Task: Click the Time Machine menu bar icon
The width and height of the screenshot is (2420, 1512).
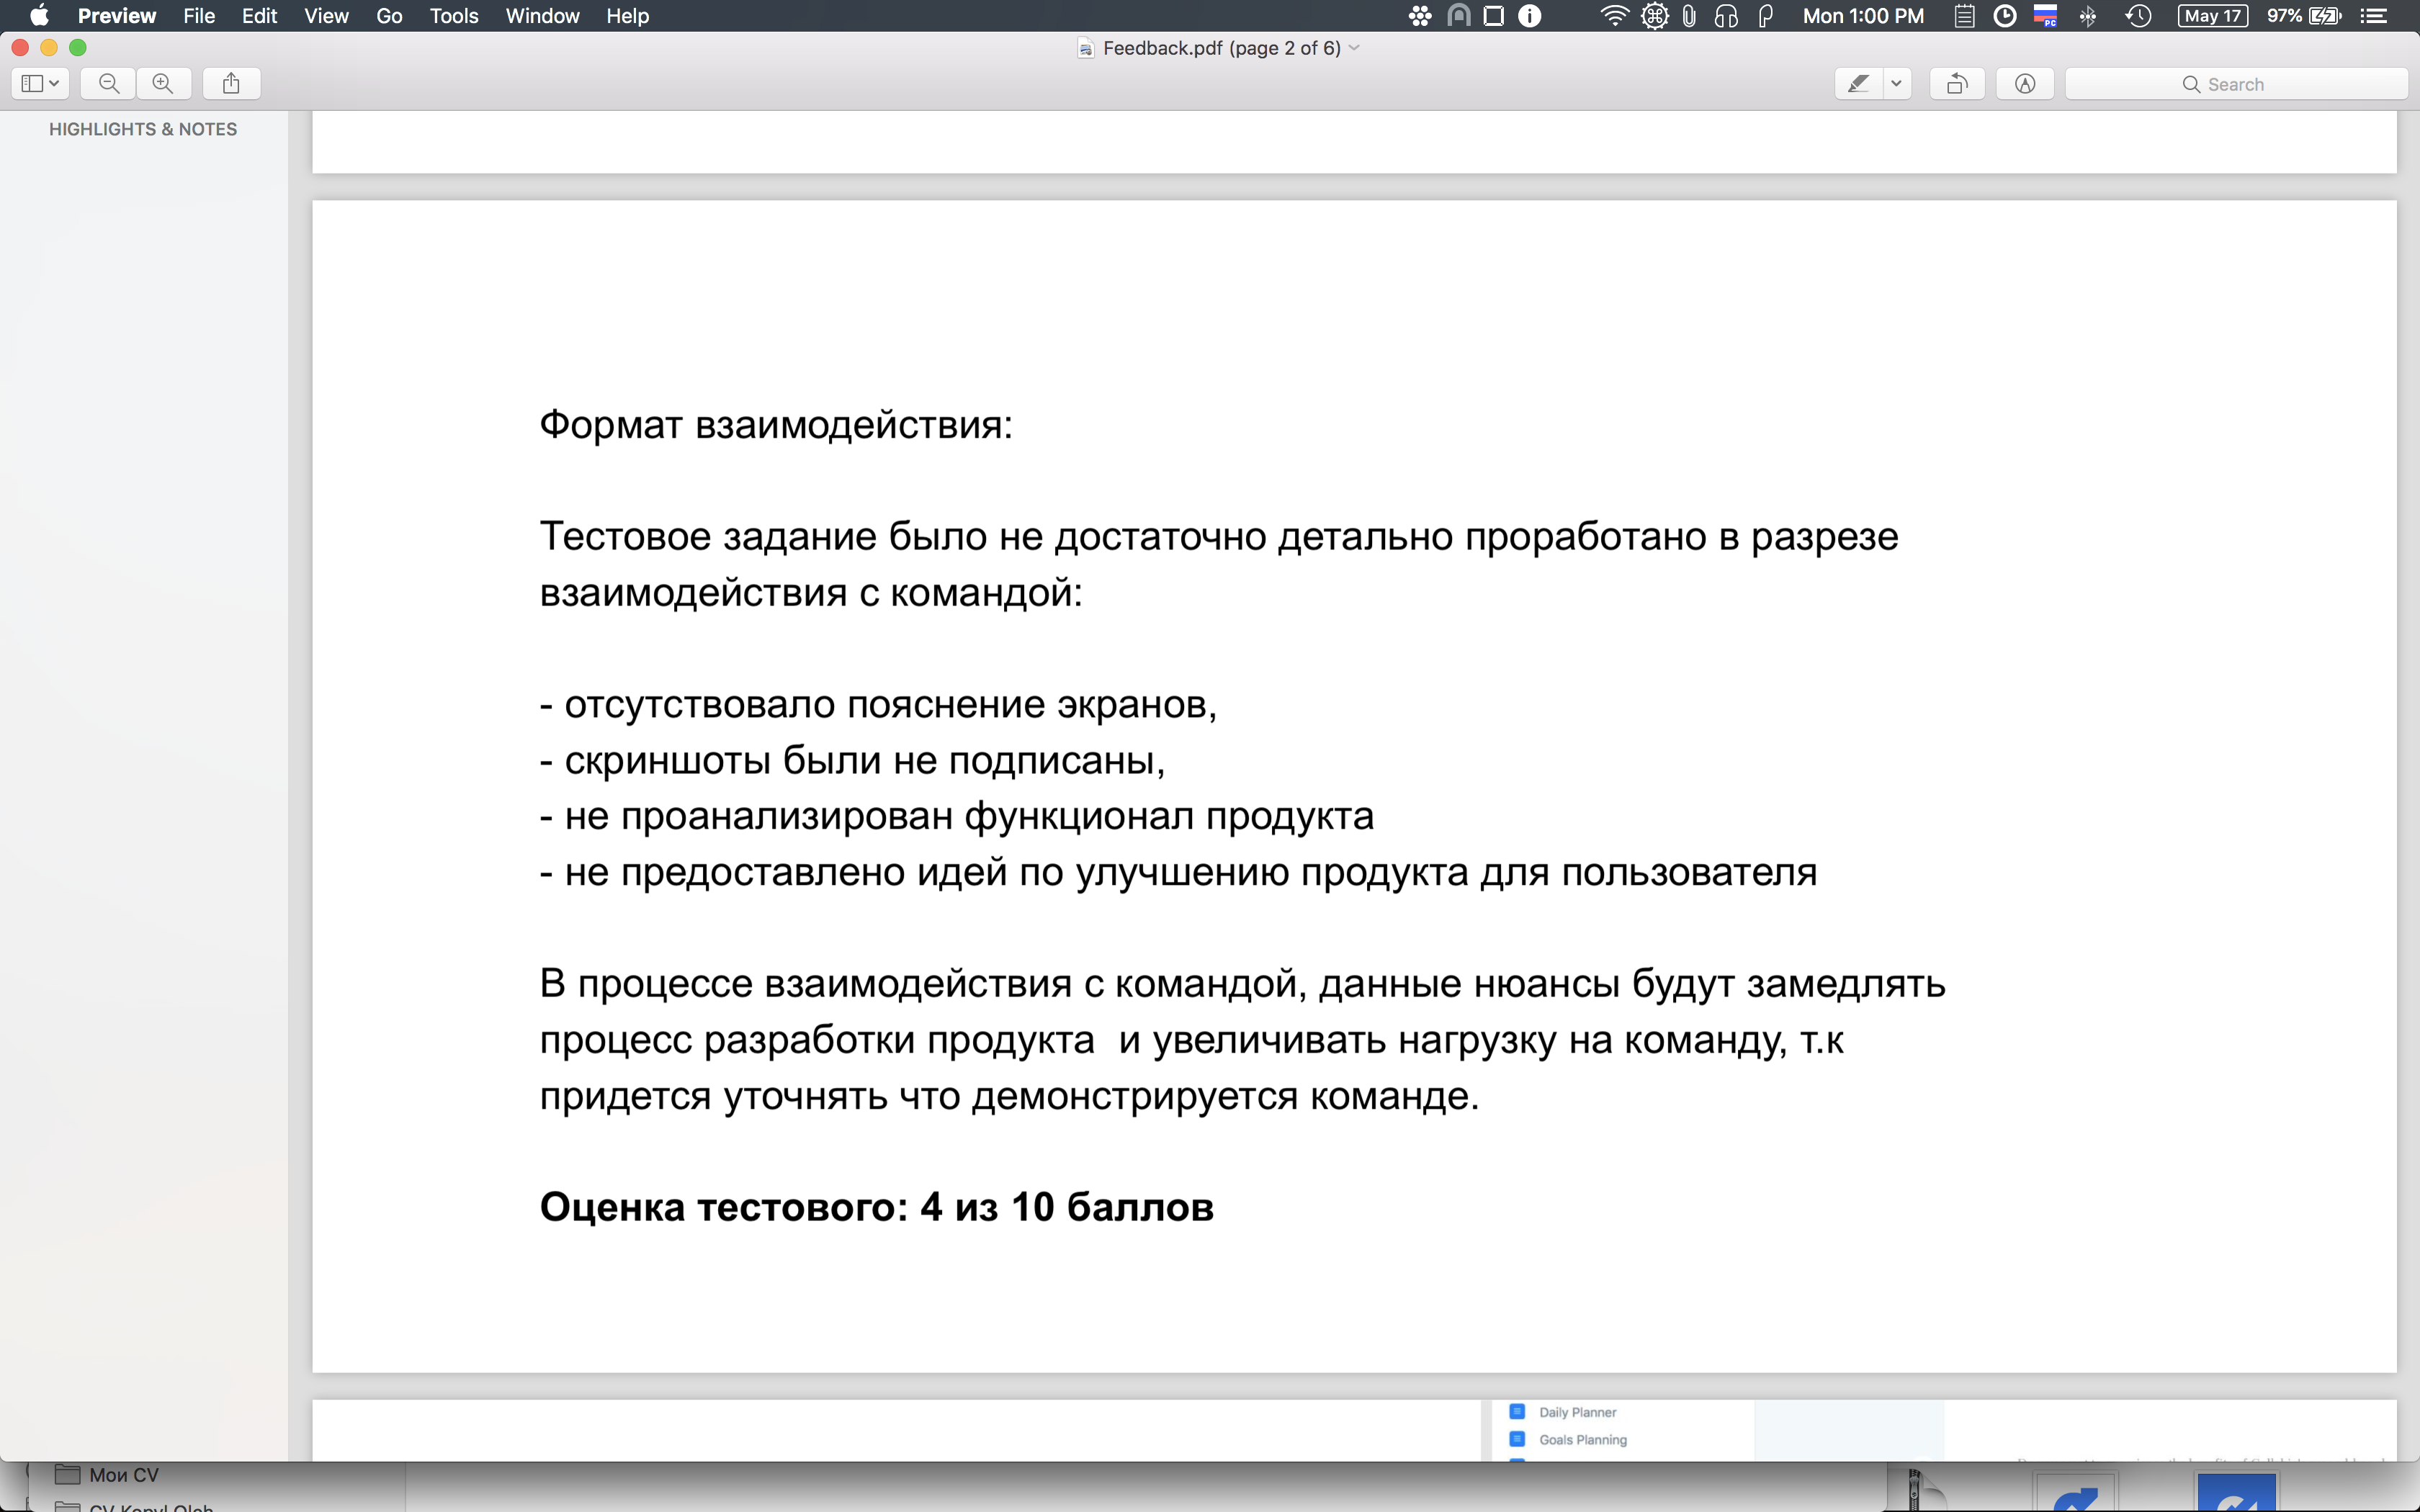Action: 2138,16
